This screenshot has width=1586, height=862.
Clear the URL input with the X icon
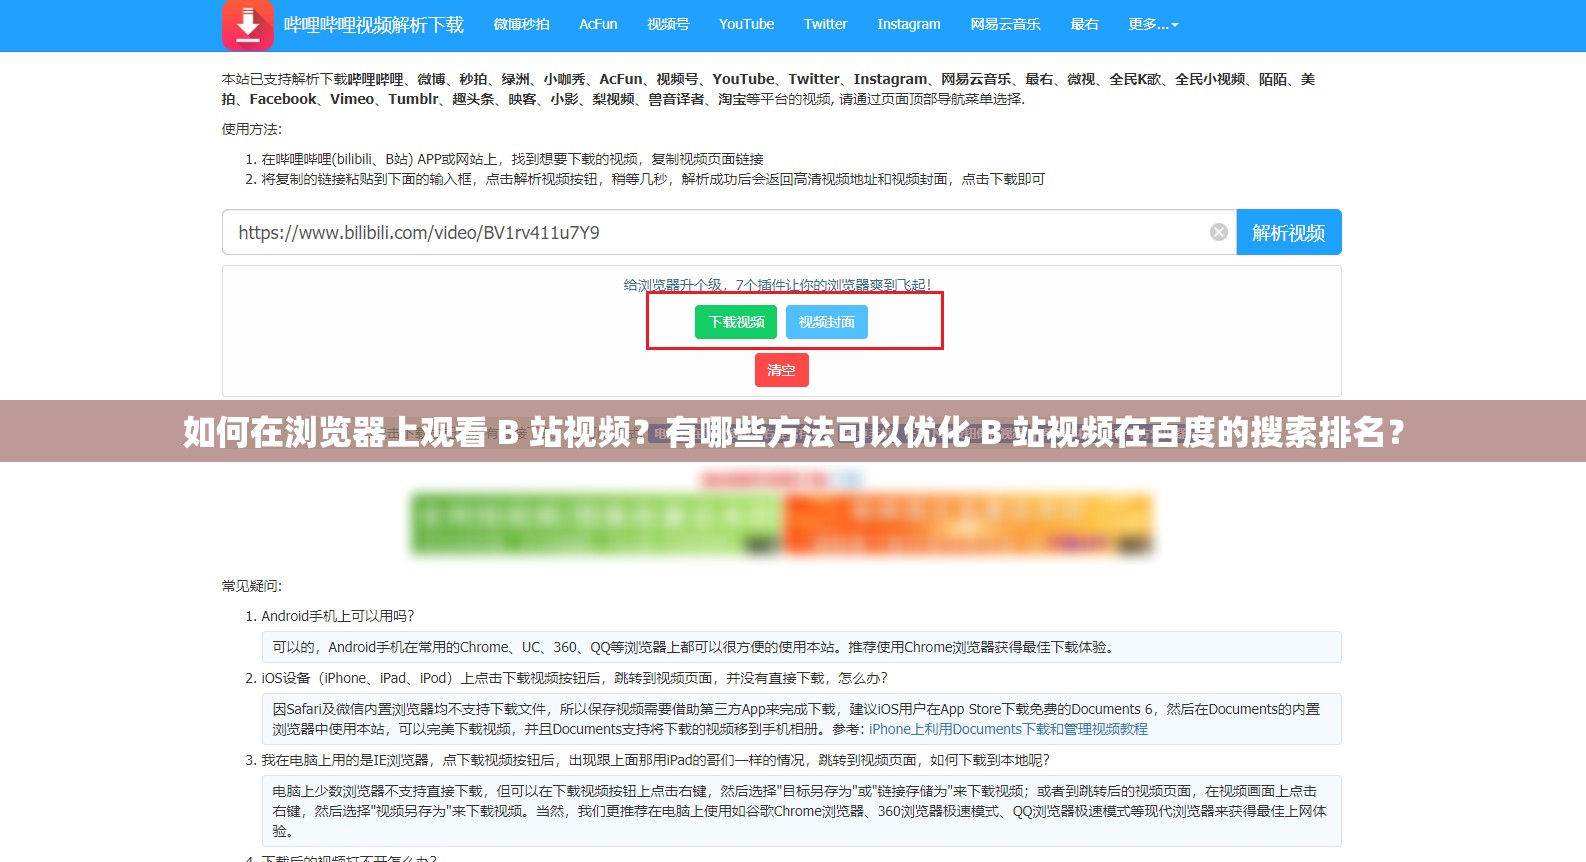(1219, 232)
